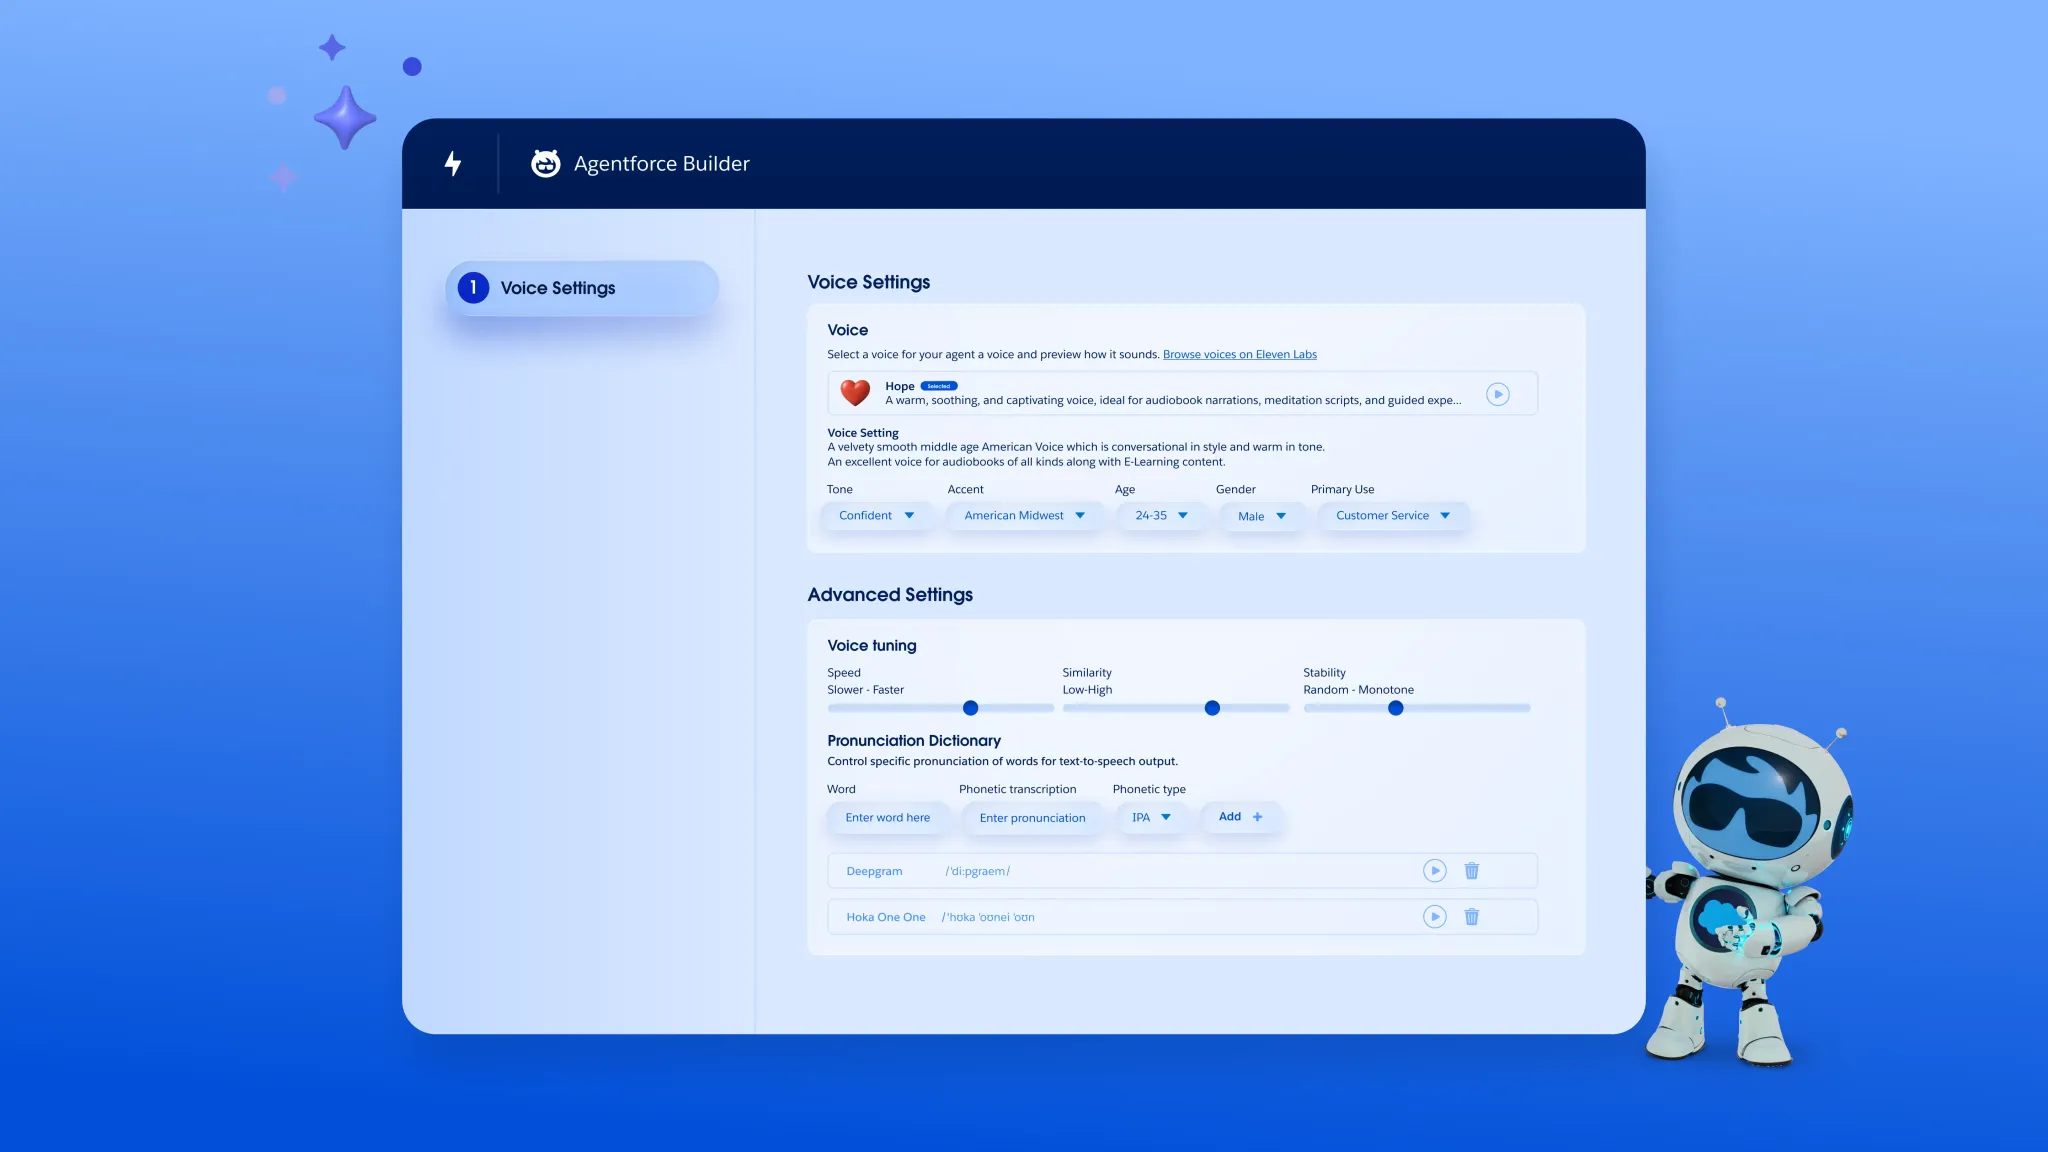Open the Tone dropdown set to Confident

pyautogui.click(x=877, y=516)
